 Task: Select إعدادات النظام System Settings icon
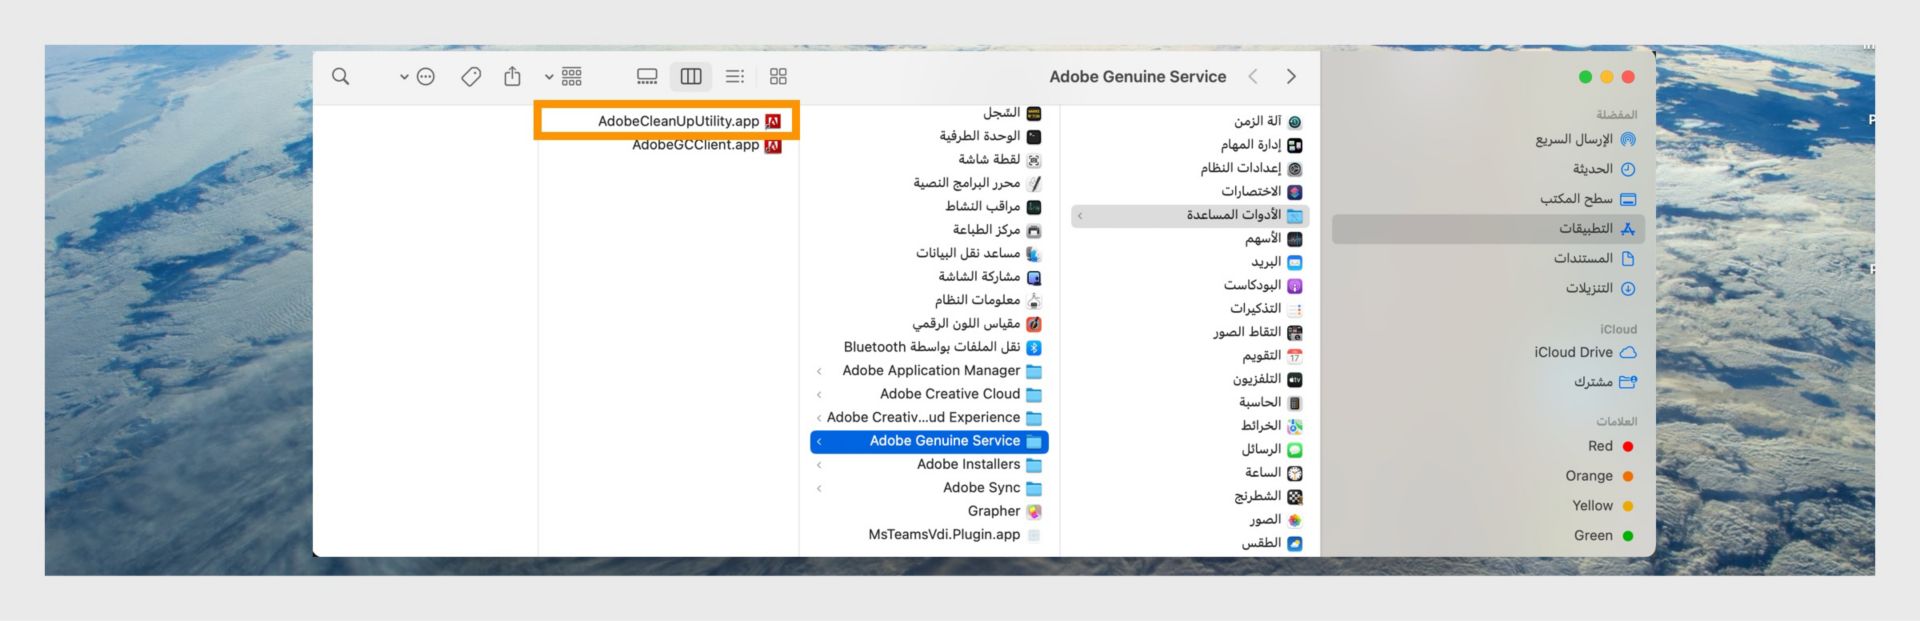coord(1295,169)
